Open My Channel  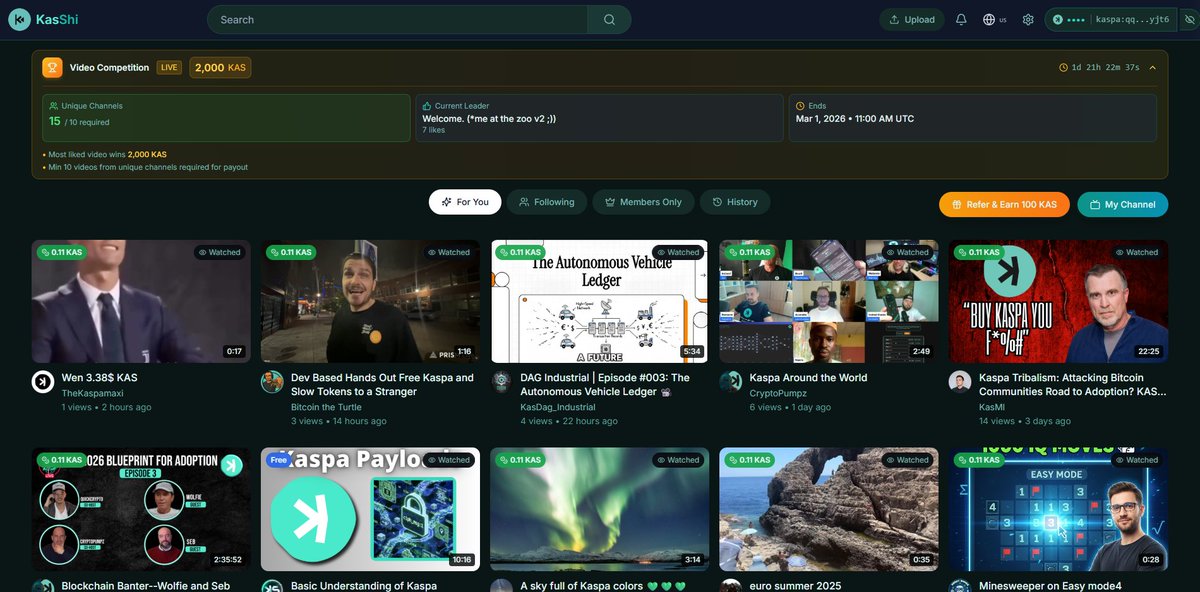[1122, 204]
